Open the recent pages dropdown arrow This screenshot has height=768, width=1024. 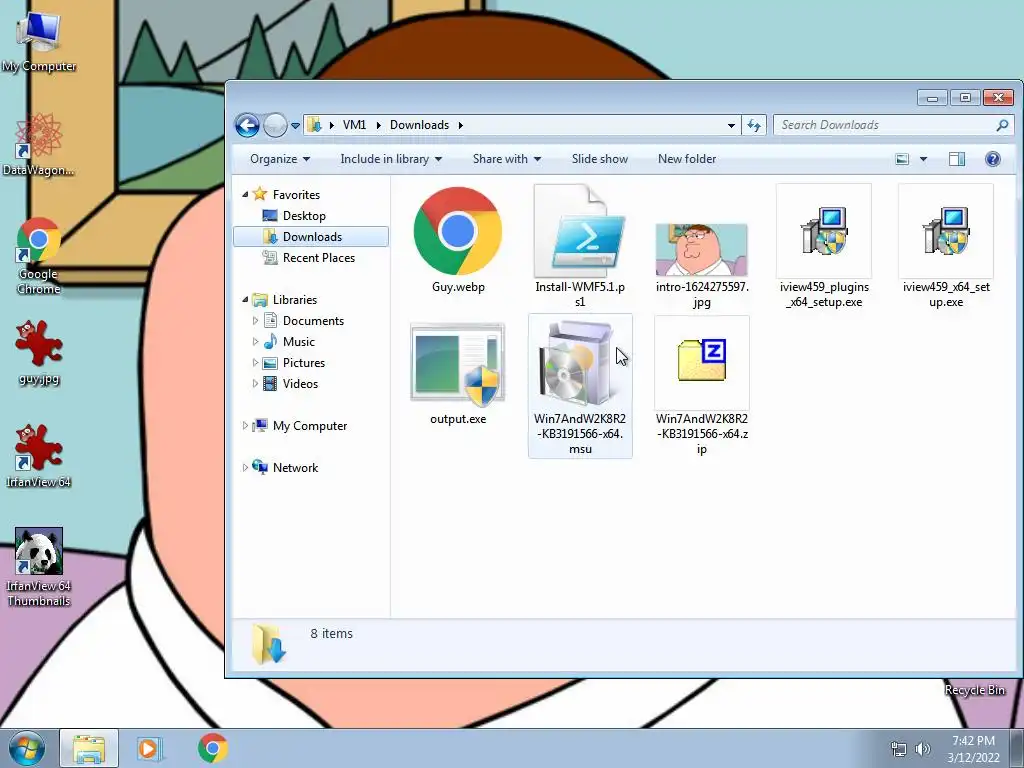coord(295,125)
